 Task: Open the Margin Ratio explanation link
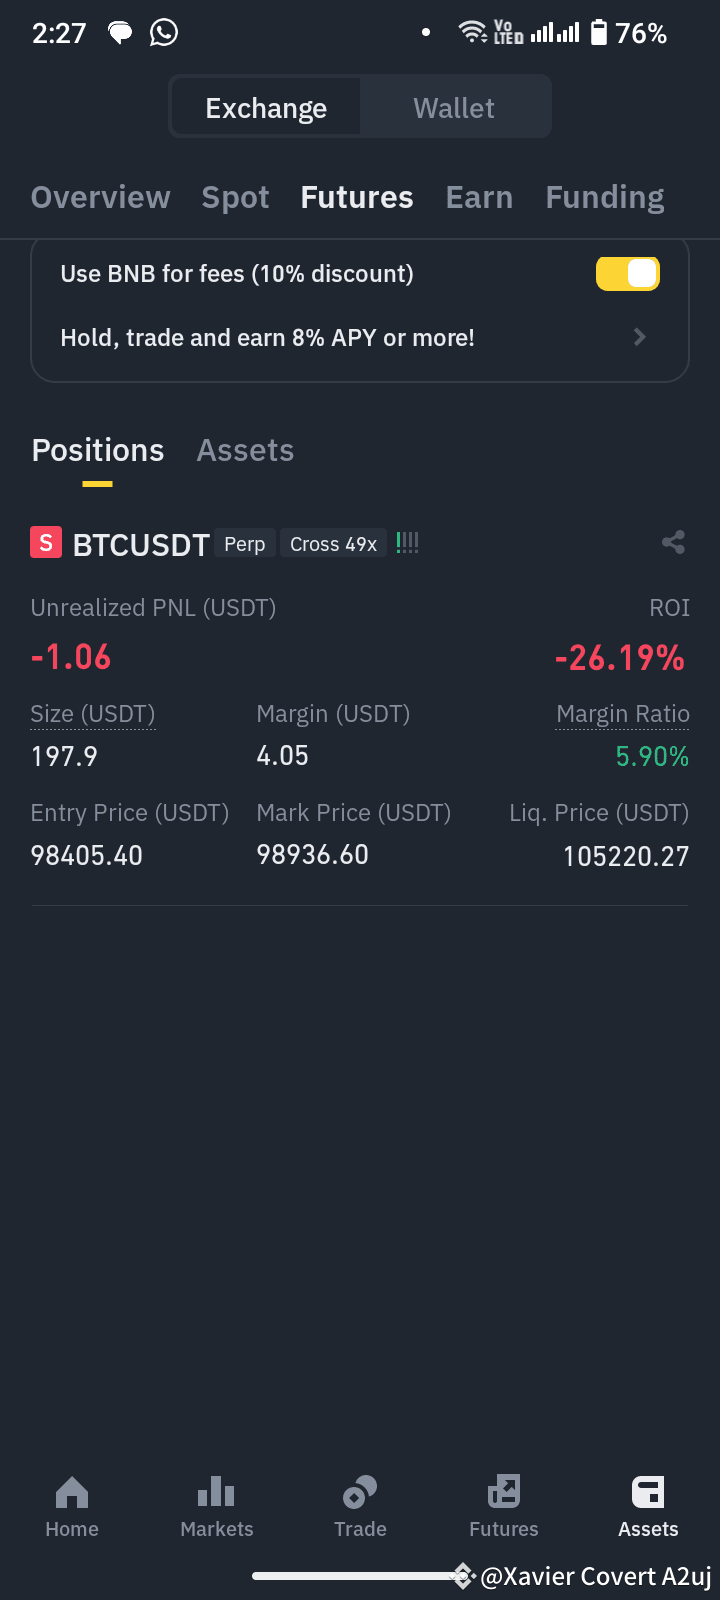click(x=623, y=714)
